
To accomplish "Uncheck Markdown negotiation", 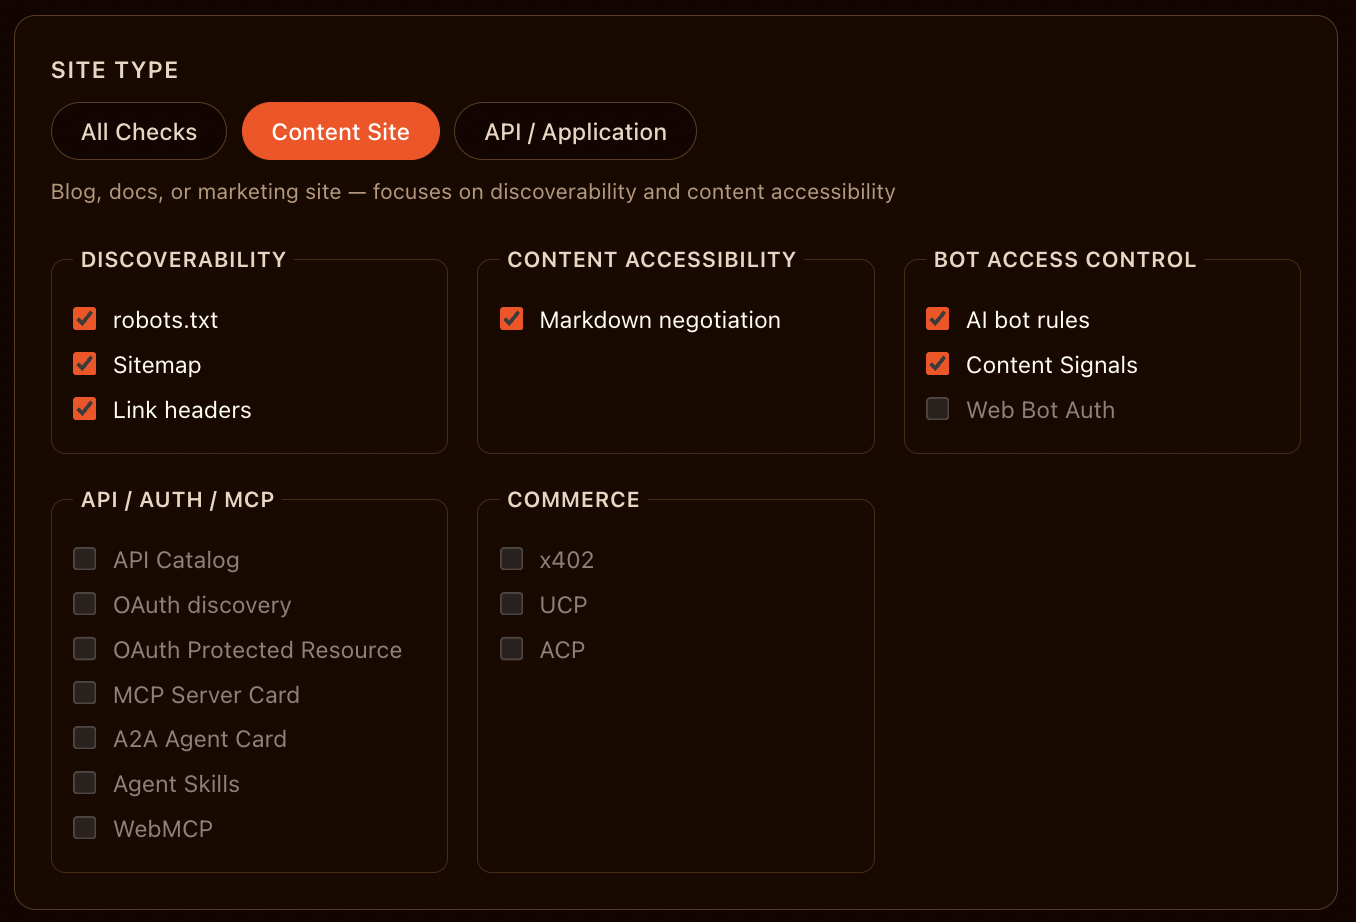I will [512, 319].
